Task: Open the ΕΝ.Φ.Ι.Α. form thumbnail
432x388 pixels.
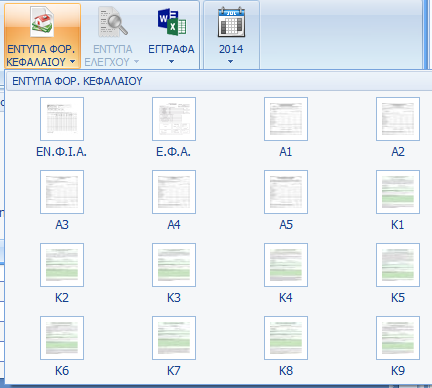Action: tap(62, 119)
